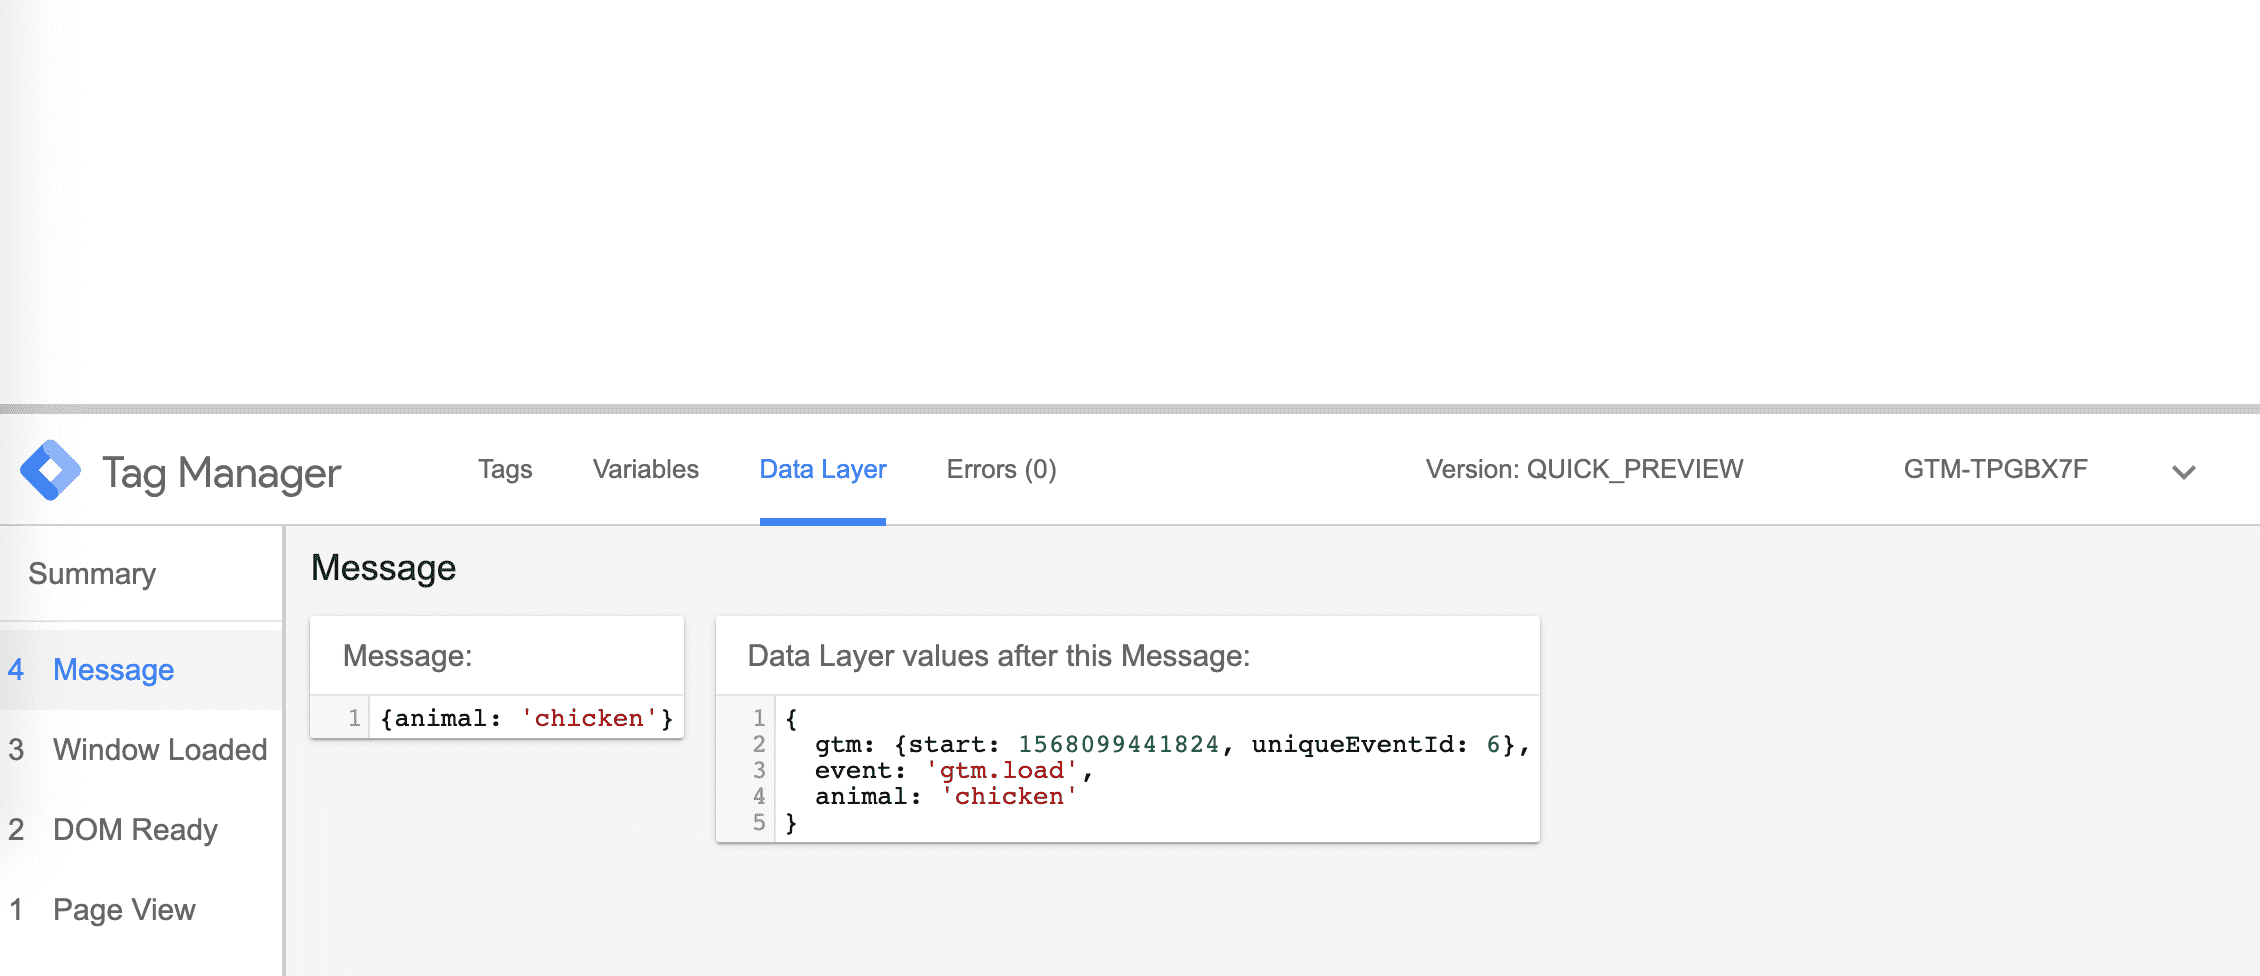Open the Tags tab
The height and width of the screenshot is (976, 2260).
coord(504,470)
